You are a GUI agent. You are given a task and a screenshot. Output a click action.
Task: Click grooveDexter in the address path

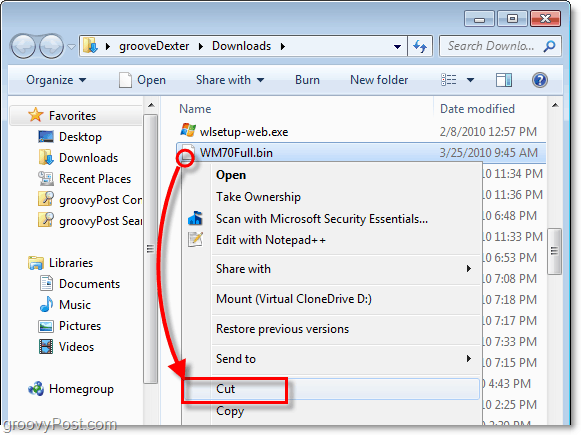pos(154,46)
